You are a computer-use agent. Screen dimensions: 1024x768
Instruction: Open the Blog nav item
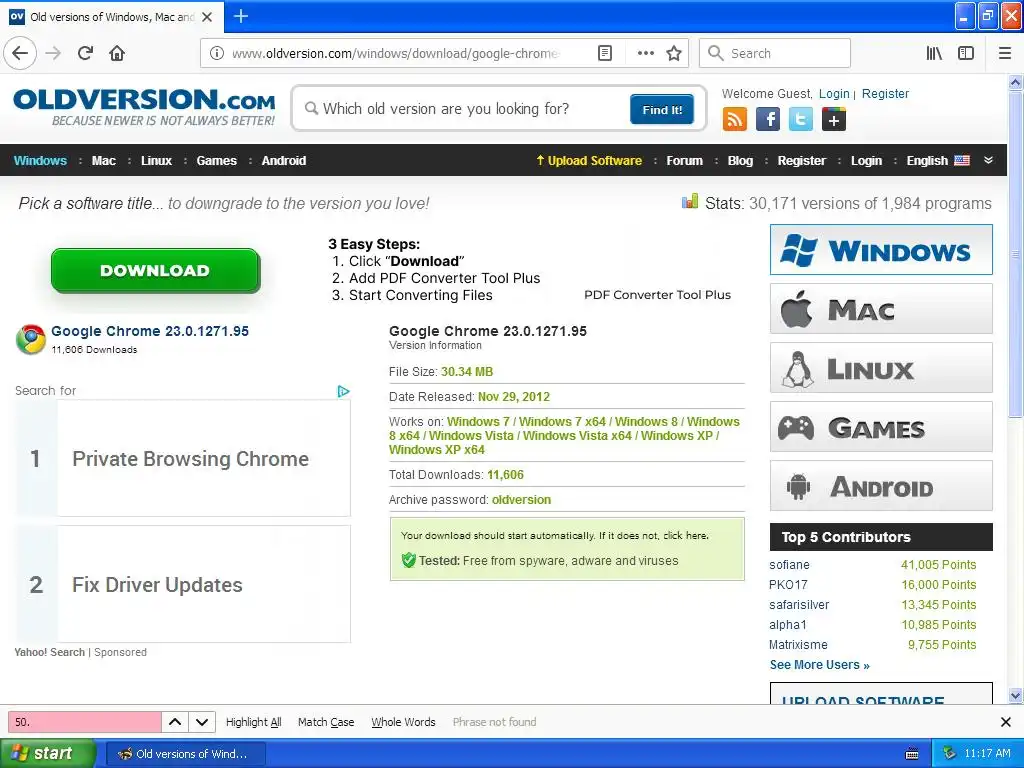click(740, 161)
